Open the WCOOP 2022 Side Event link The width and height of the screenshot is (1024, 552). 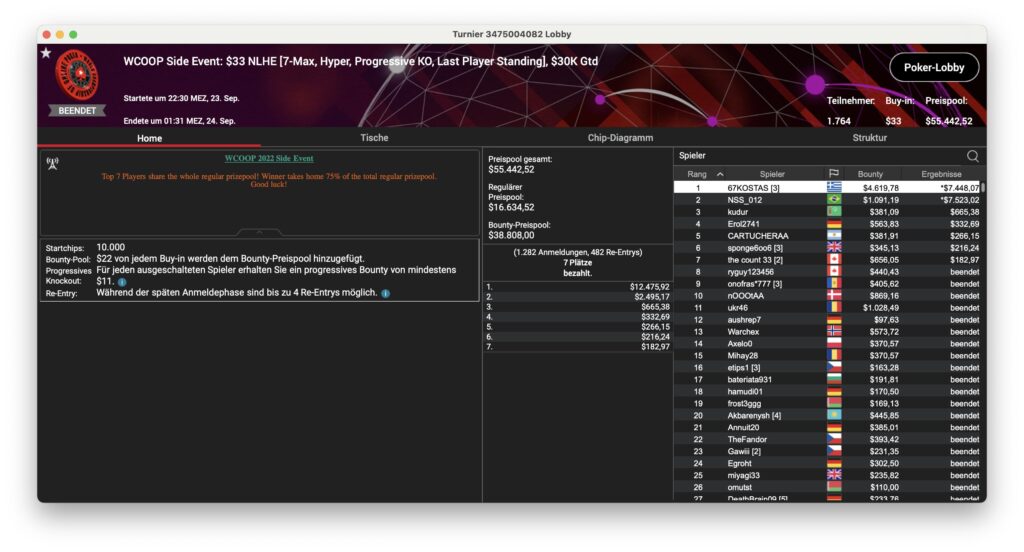point(268,158)
